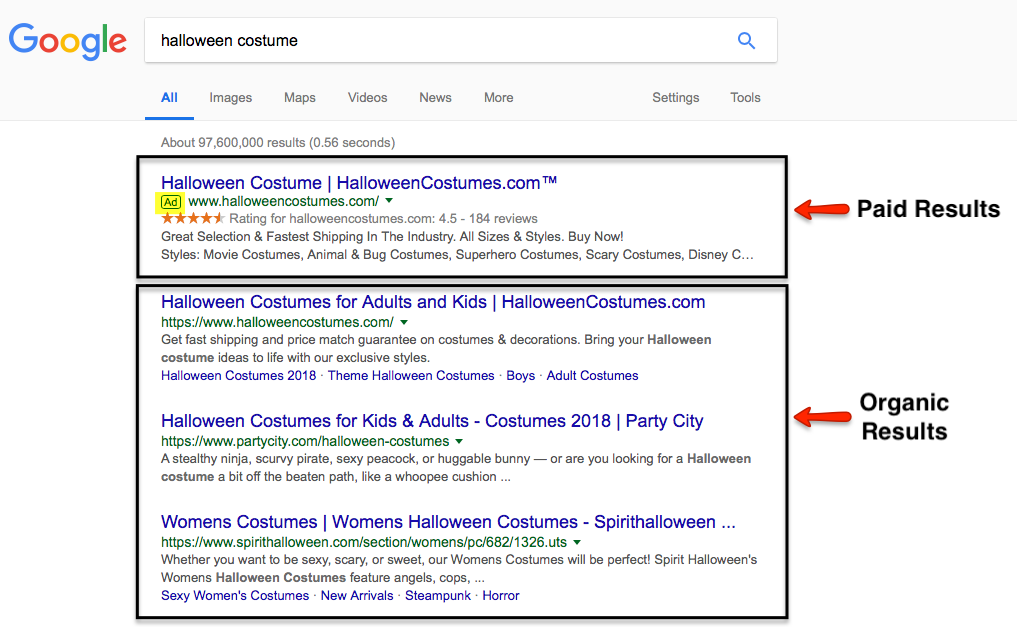
Task: Open the Theme Halloween Costumes sitelink
Action: [x=411, y=376]
